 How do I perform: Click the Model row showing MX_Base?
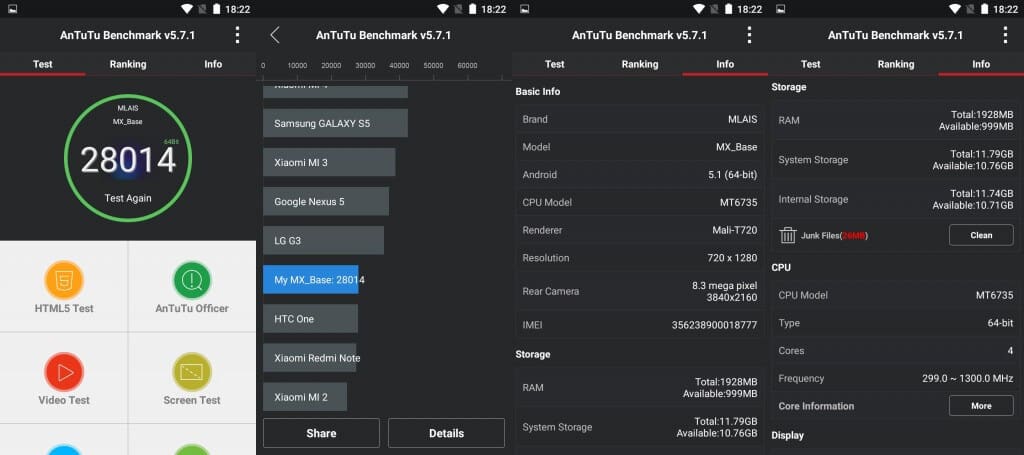(640, 147)
